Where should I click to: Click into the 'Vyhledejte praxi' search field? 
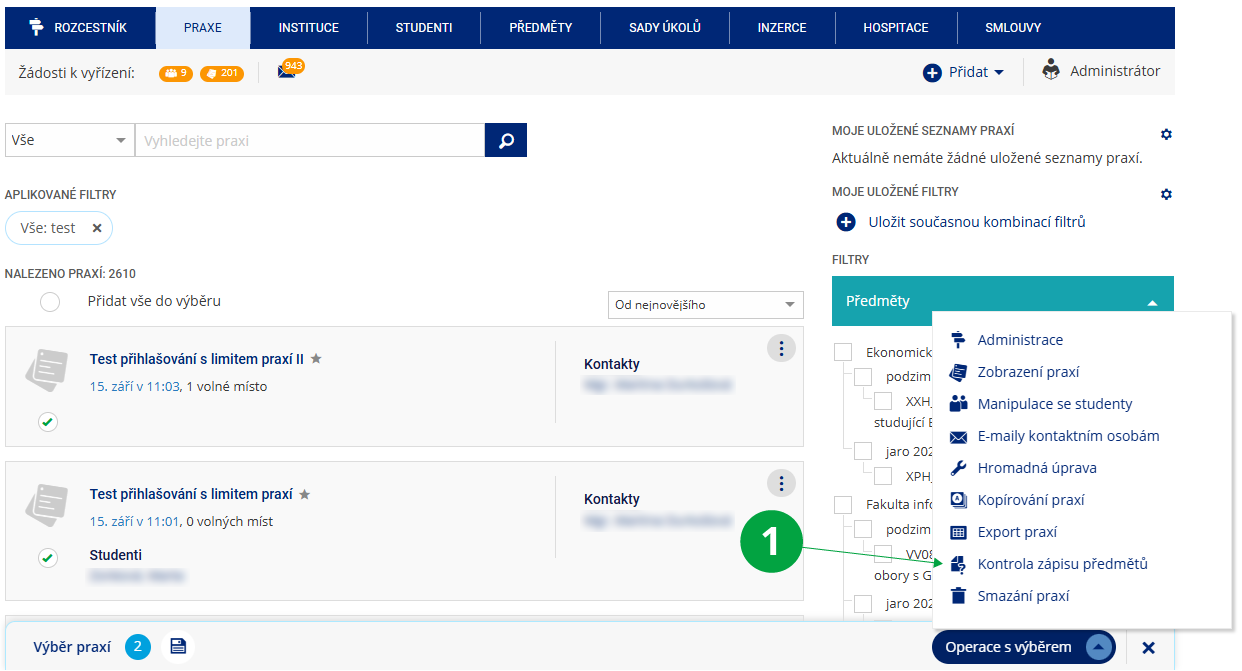click(310, 141)
